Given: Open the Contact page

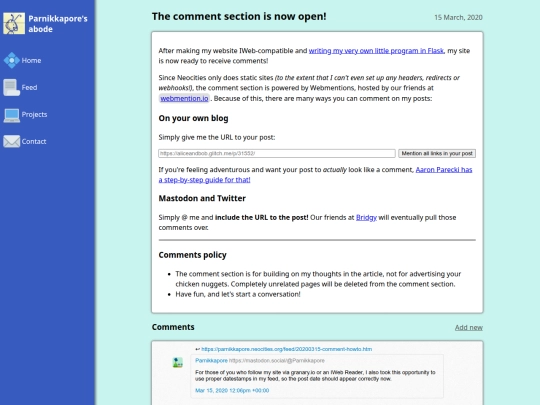Looking at the screenshot, I should (x=34, y=141).
